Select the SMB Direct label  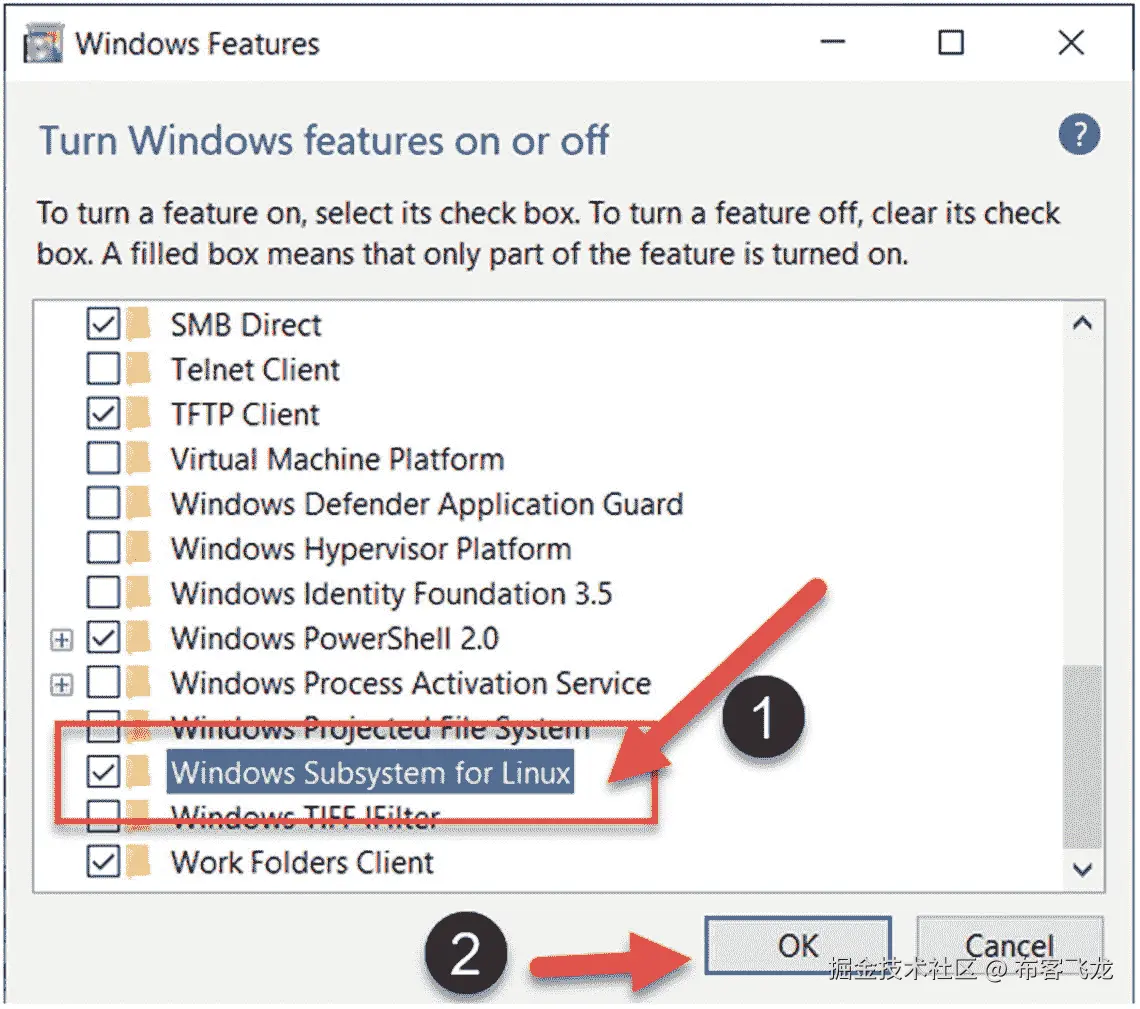[x=246, y=325]
